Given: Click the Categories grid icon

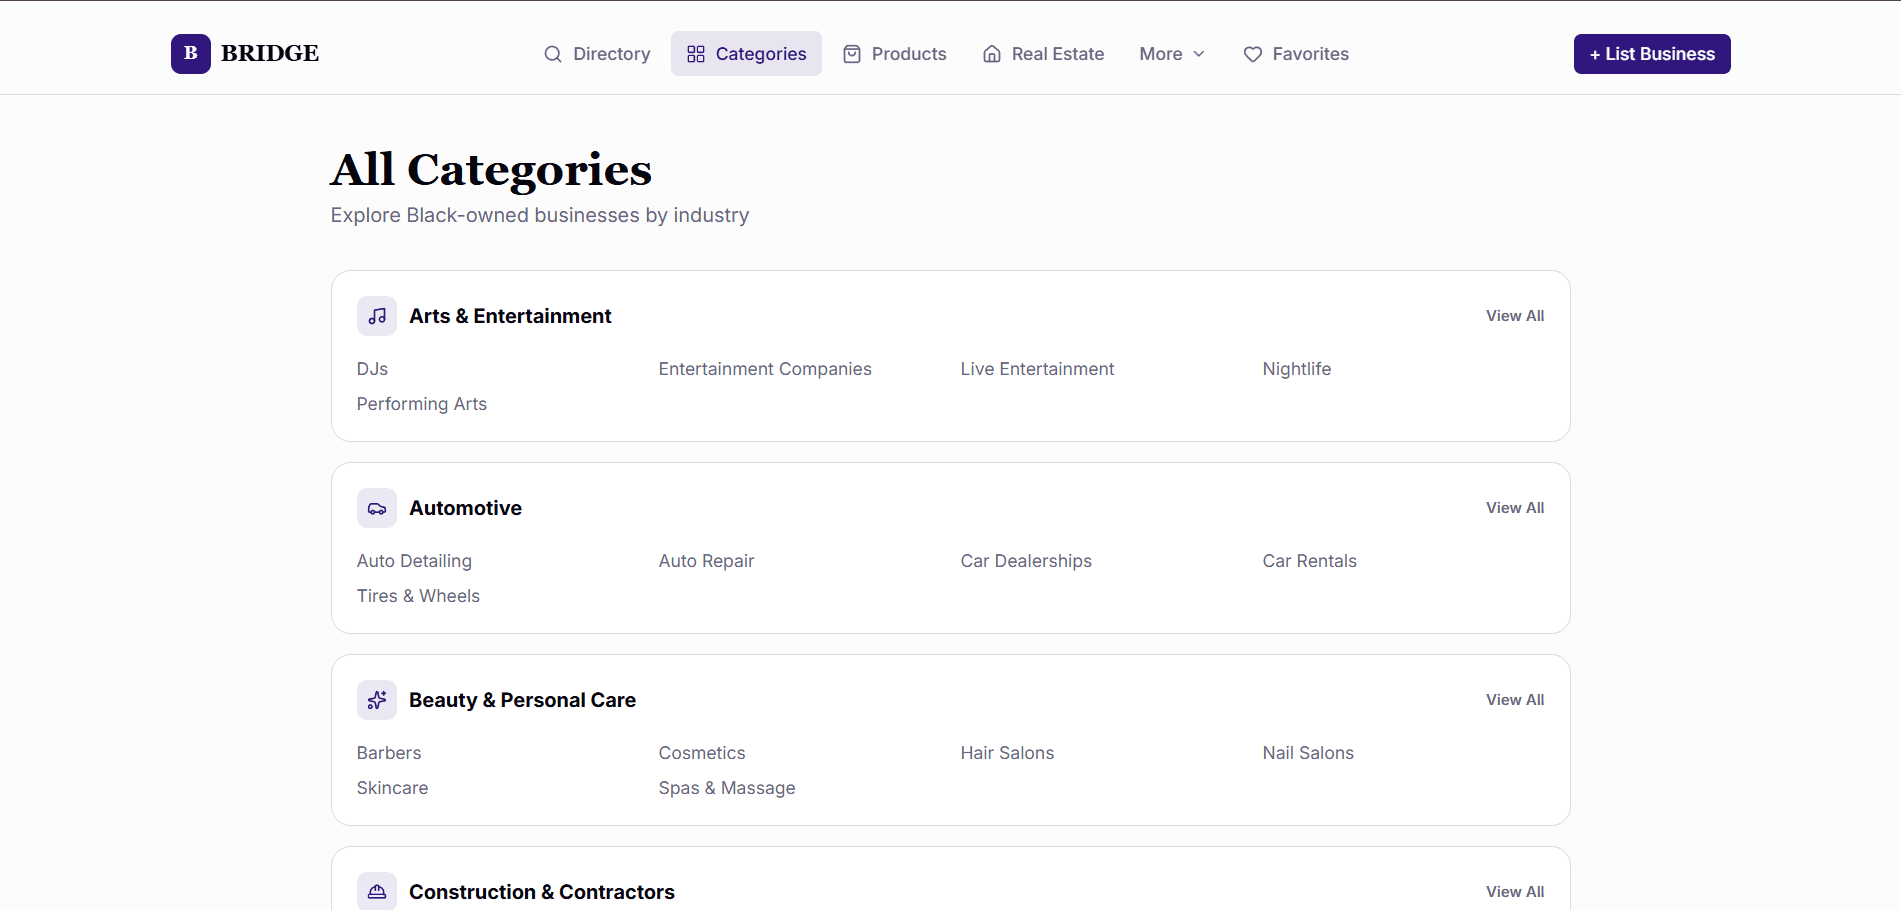Looking at the screenshot, I should tap(696, 54).
